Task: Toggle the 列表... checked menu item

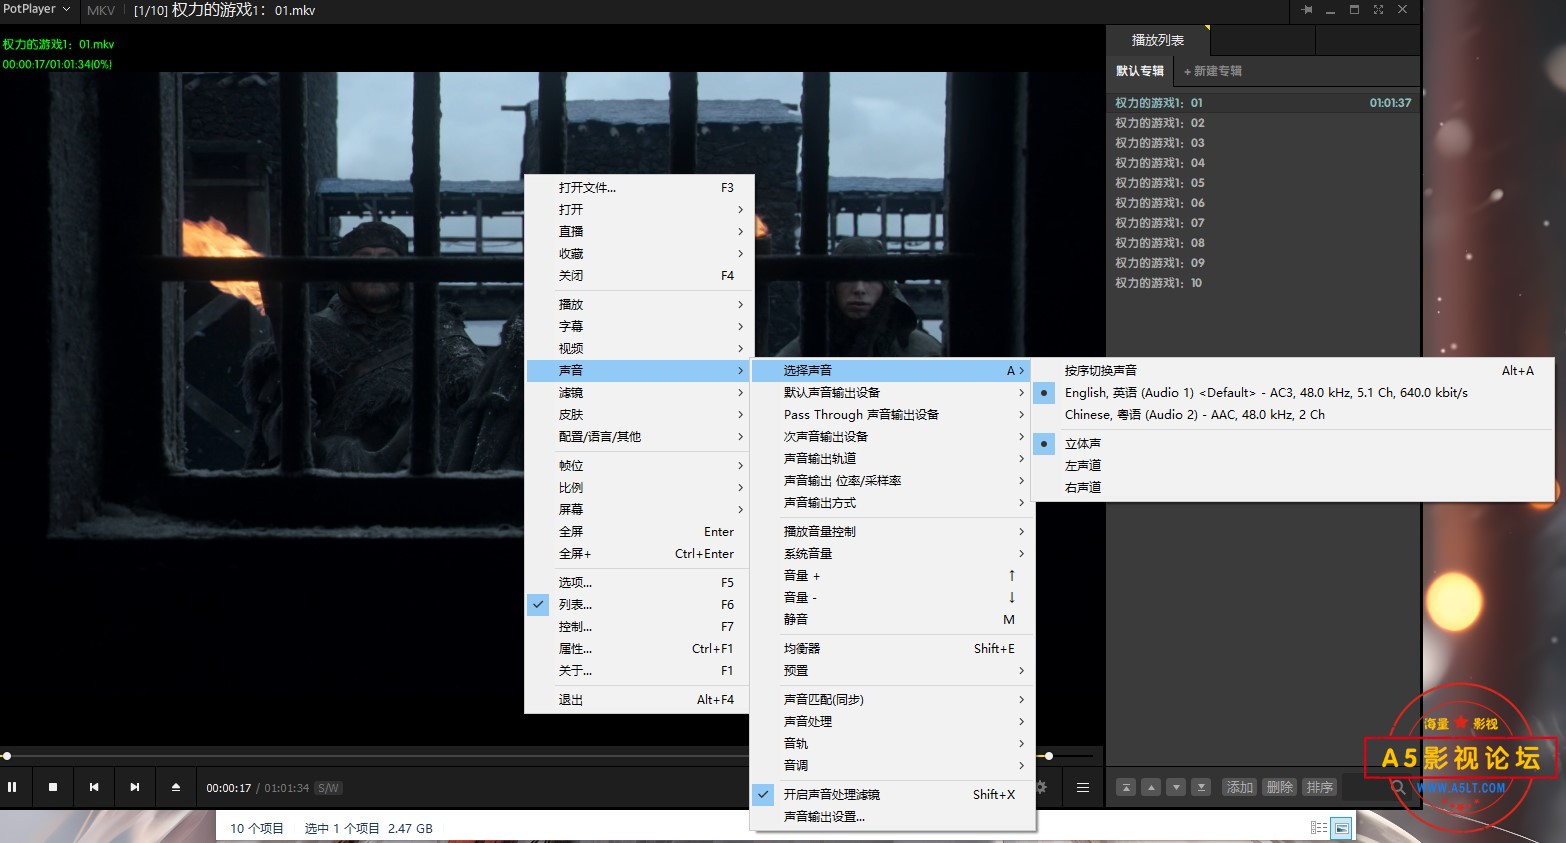Action: (x=640, y=605)
